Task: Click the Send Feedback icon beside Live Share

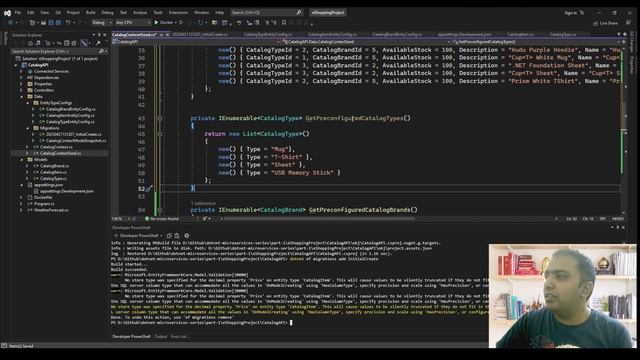Action: point(628,23)
